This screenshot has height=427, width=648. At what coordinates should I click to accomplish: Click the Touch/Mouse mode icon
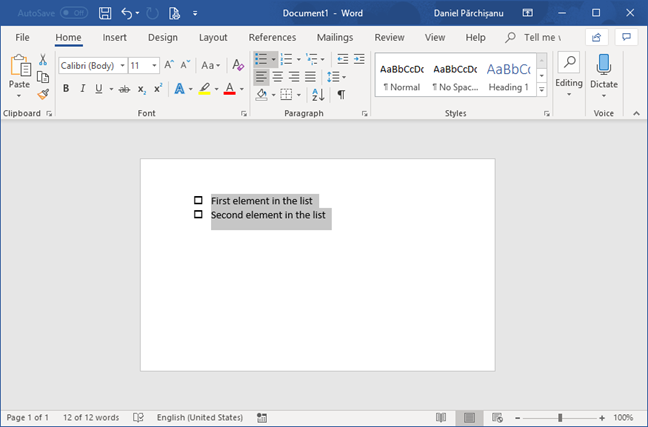tap(174, 13)
